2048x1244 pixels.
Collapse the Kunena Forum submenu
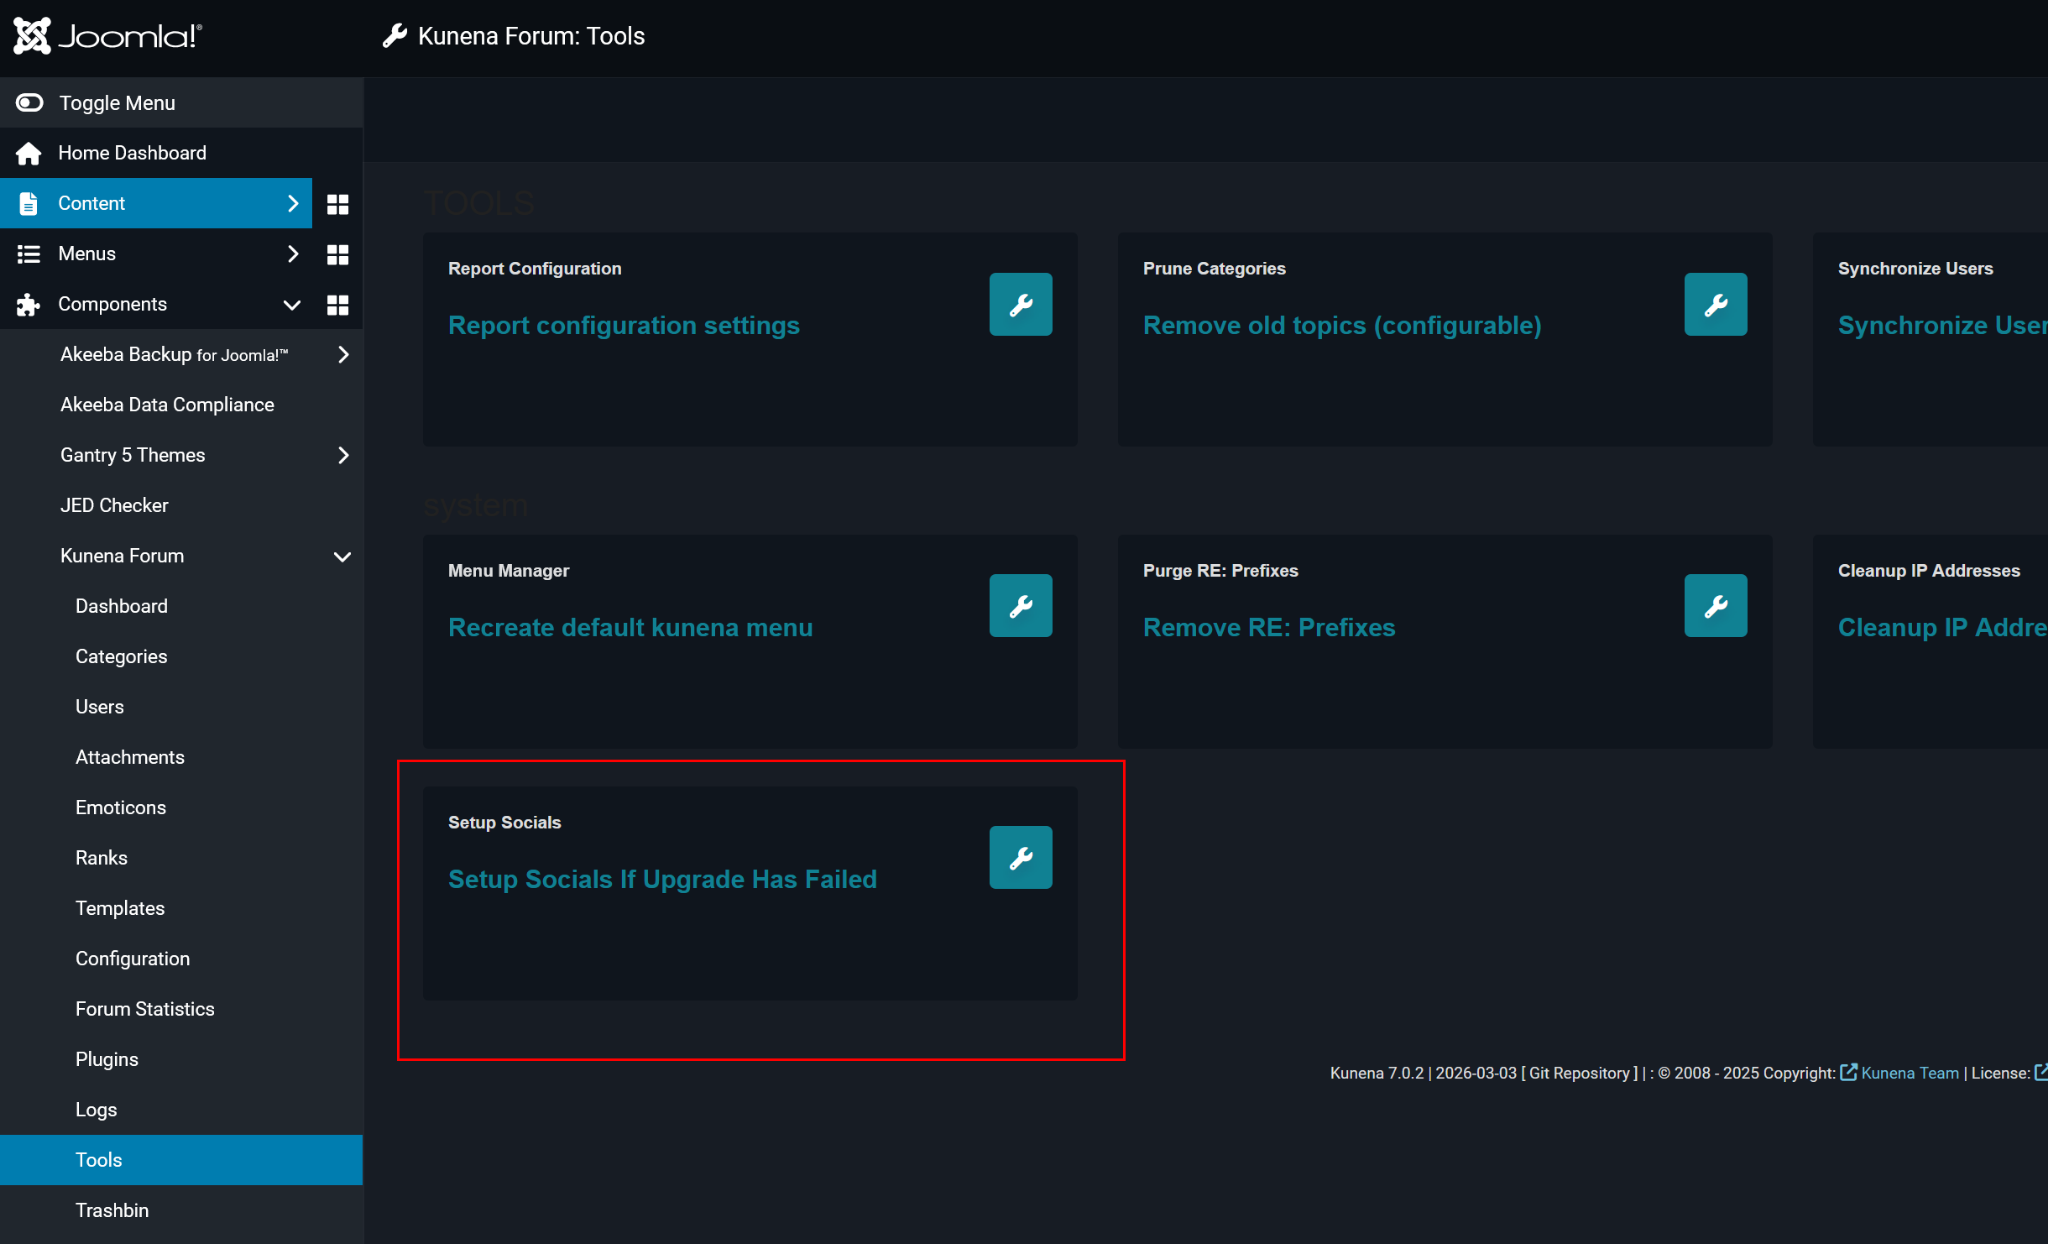coord(342,556)
